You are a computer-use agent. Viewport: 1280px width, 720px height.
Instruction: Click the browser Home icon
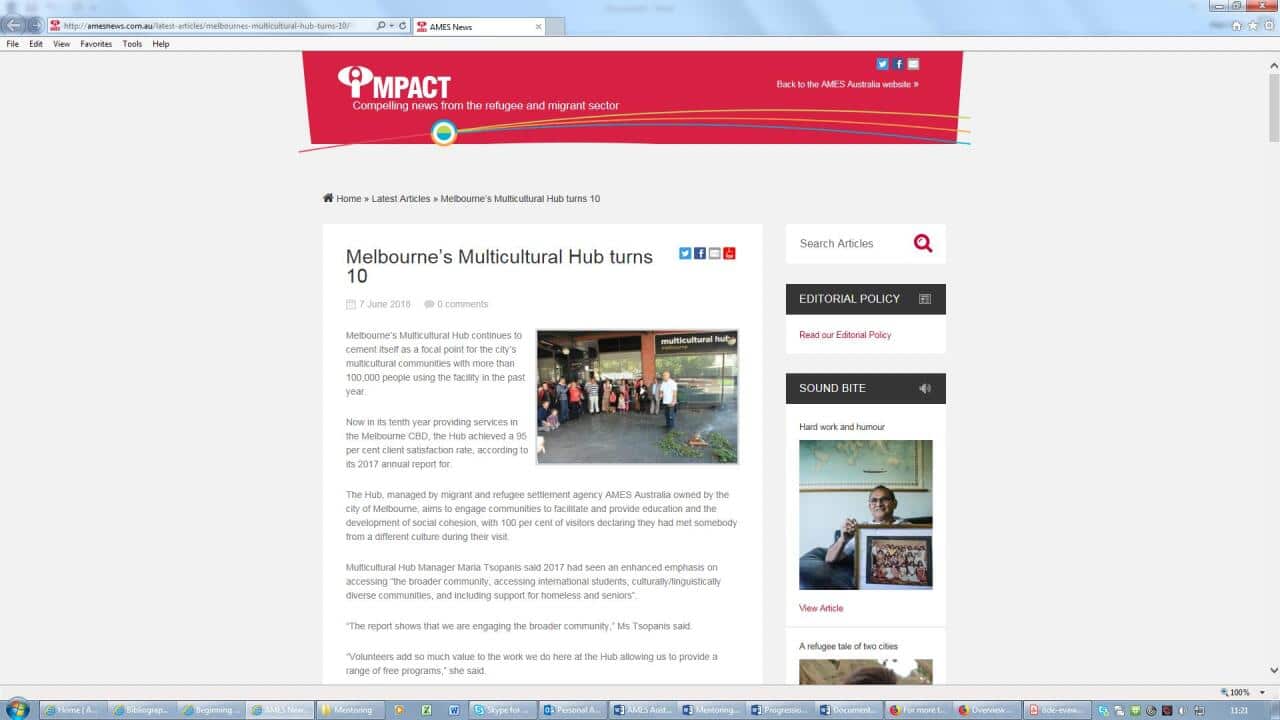tap(1237, 26)
